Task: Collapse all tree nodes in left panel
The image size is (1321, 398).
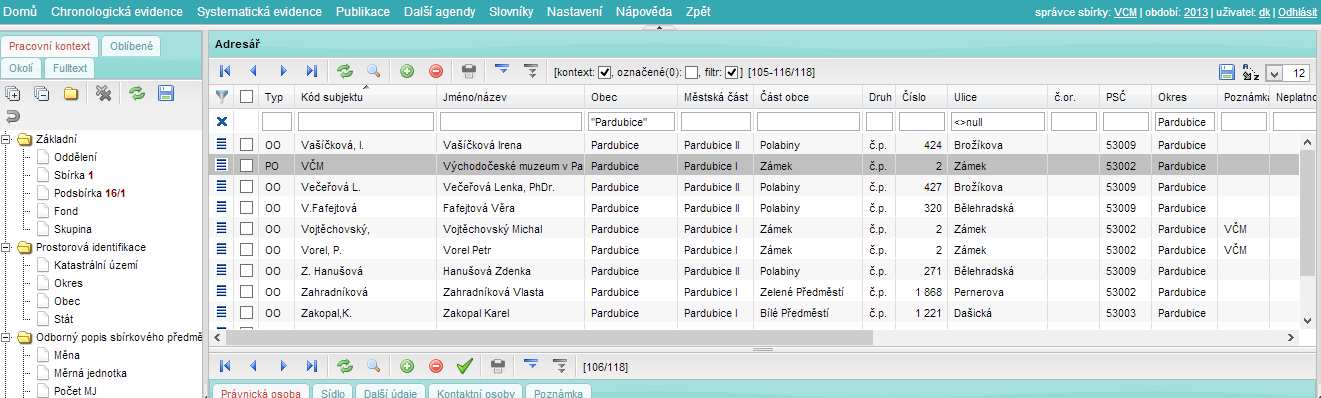Action: tap(41, 93)
